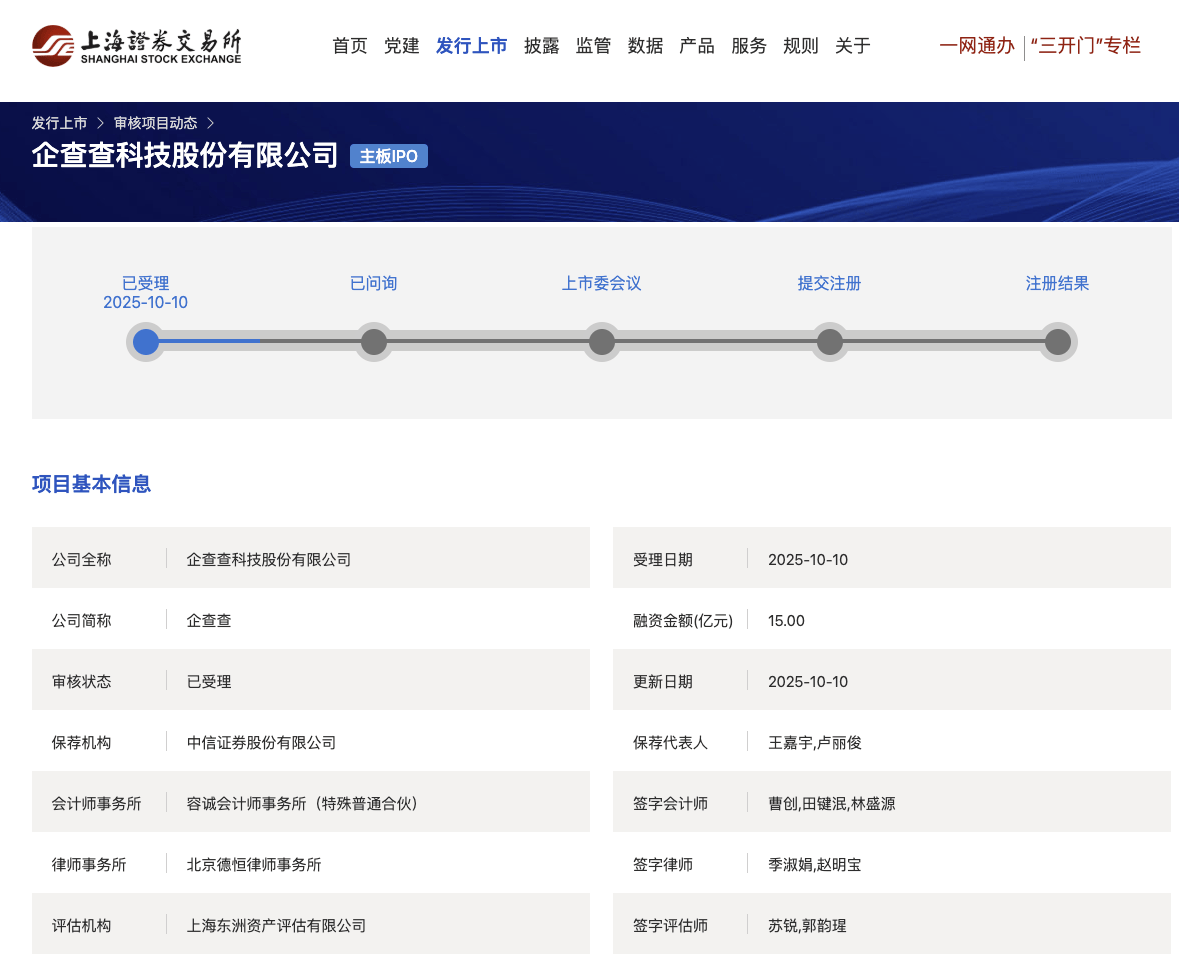Open the 披露 navigation menu
1179x966 pixels.
pos(542,46)
